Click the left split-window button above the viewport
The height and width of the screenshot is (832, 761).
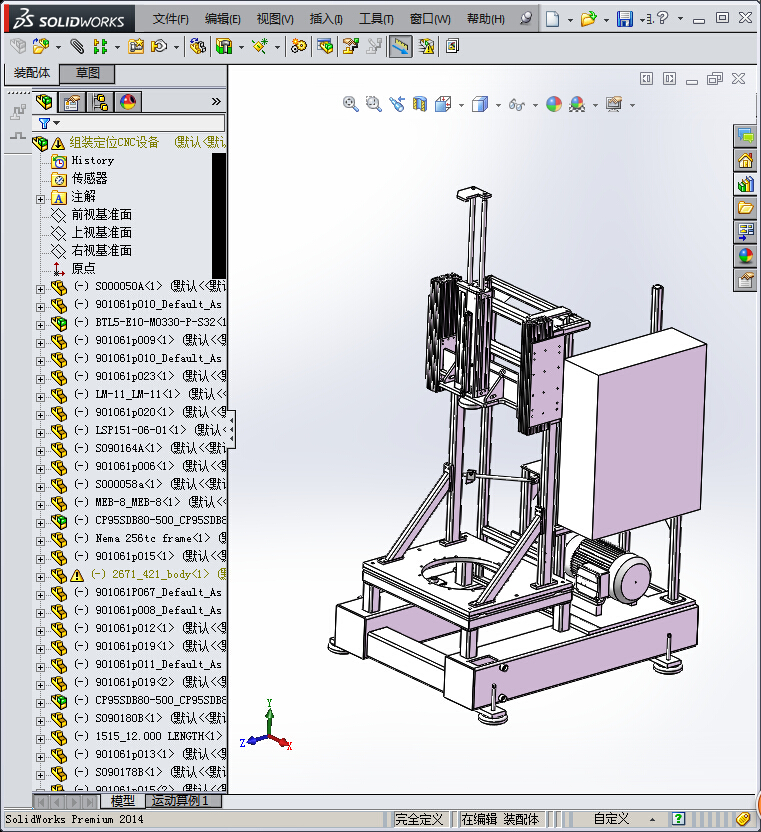(646, 79)
